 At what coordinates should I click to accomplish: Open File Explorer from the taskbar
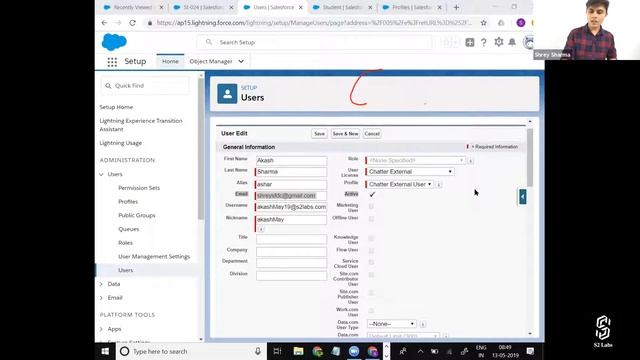coord(298,351)
